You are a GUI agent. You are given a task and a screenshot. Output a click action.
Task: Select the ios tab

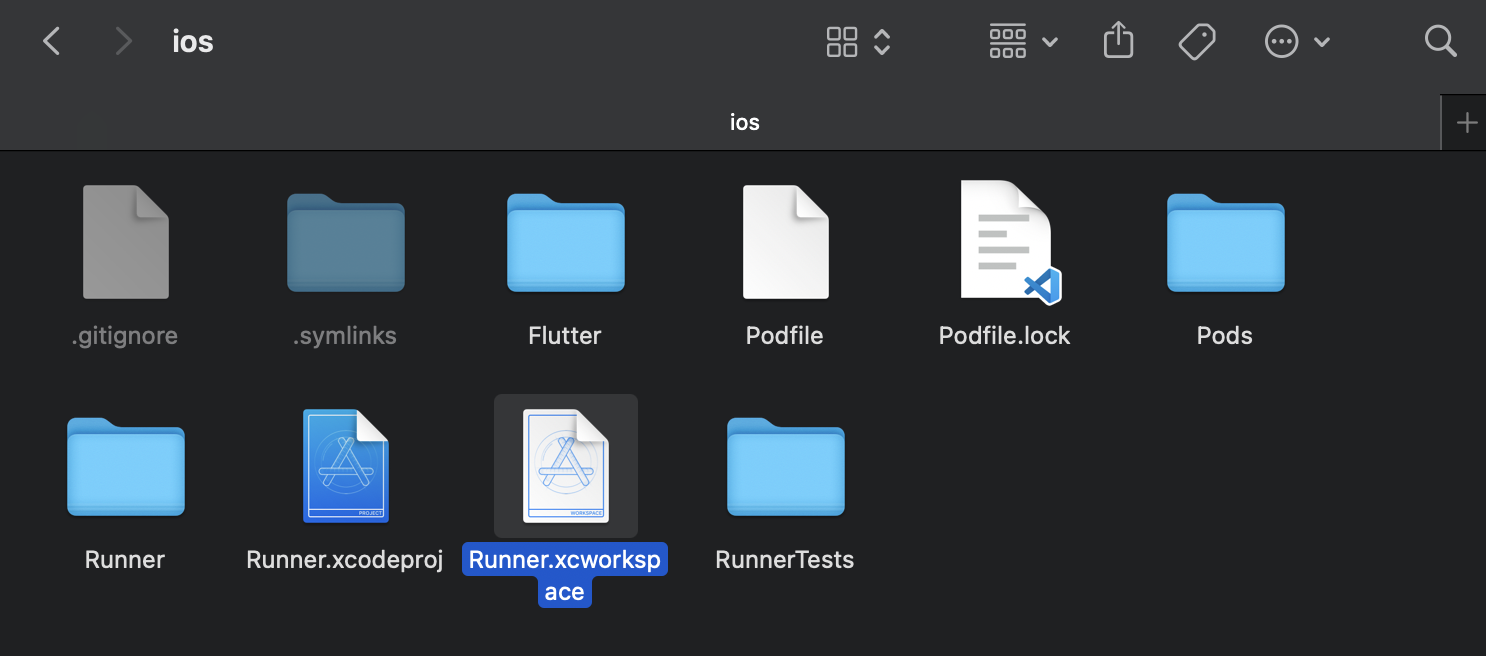[x=720, y=123]
